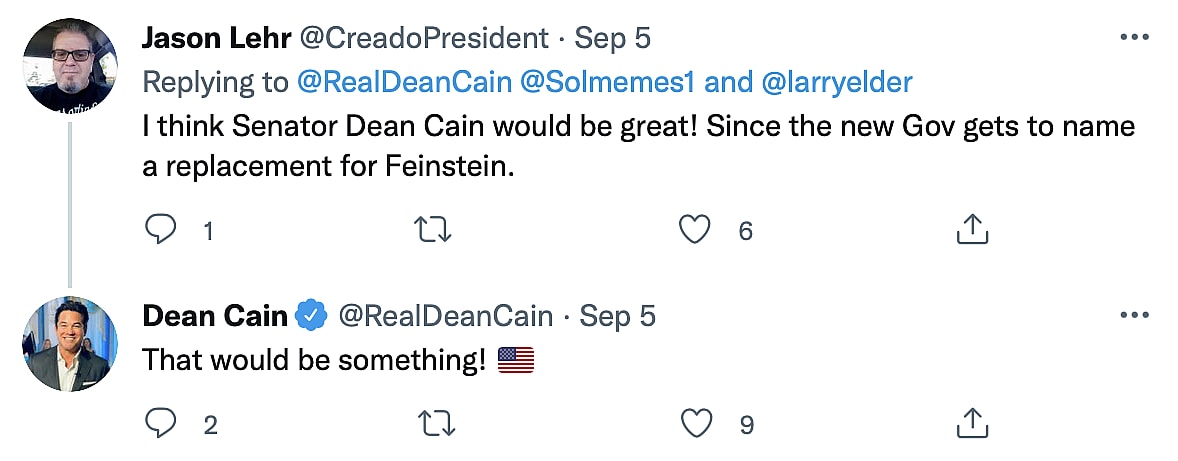Click Dean Cain's display name
Viewport: 1178px width, 461px height.
(x=214, y=316)
